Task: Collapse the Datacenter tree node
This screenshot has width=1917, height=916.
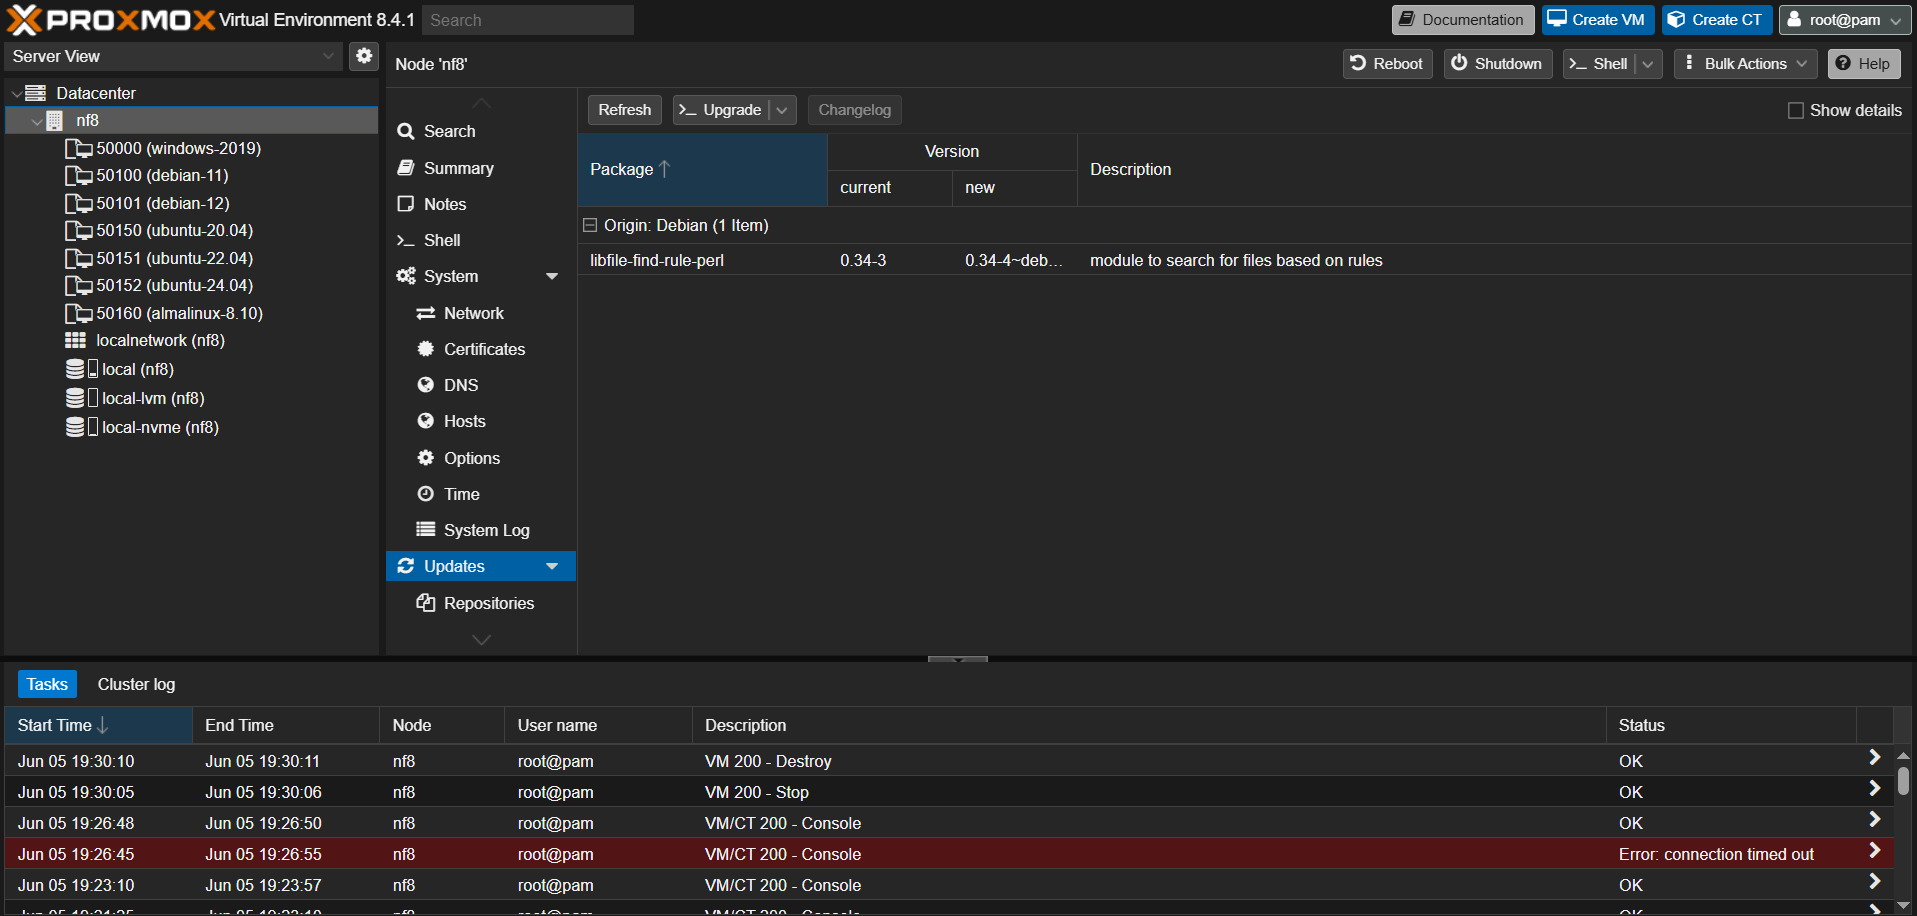Action: tap(16, 93)
